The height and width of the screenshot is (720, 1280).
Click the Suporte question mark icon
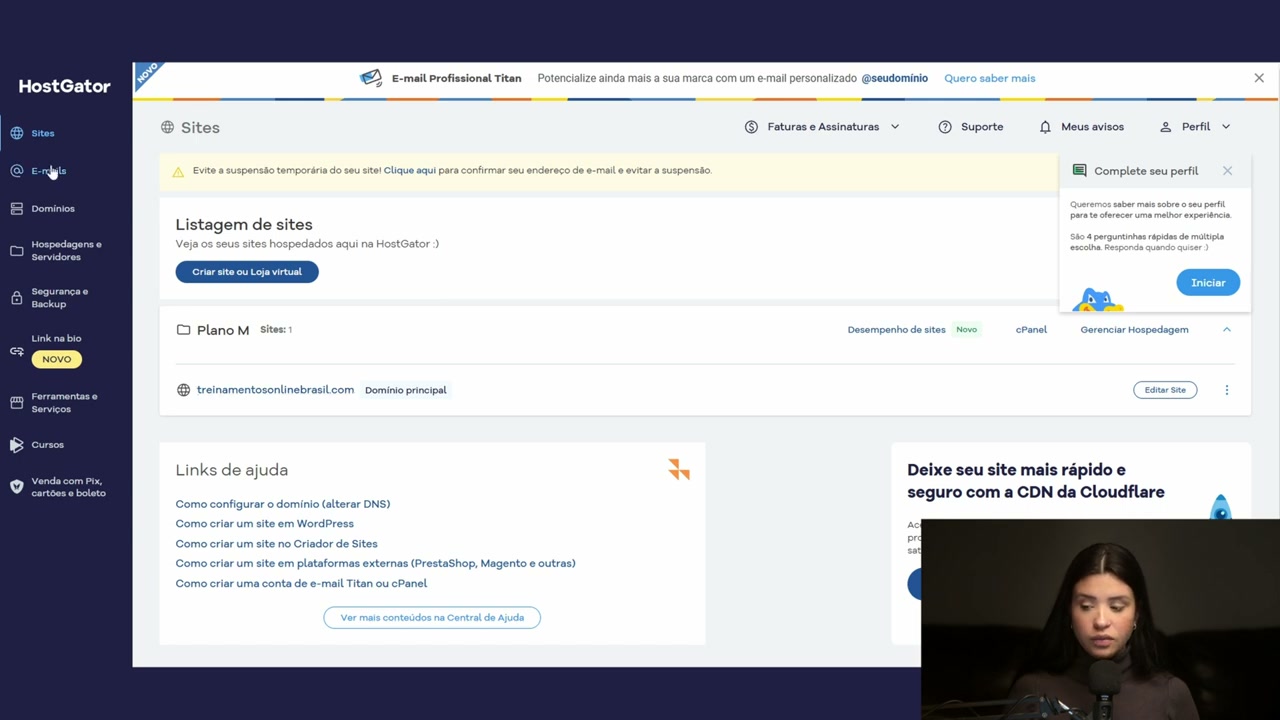pos(945,127)
